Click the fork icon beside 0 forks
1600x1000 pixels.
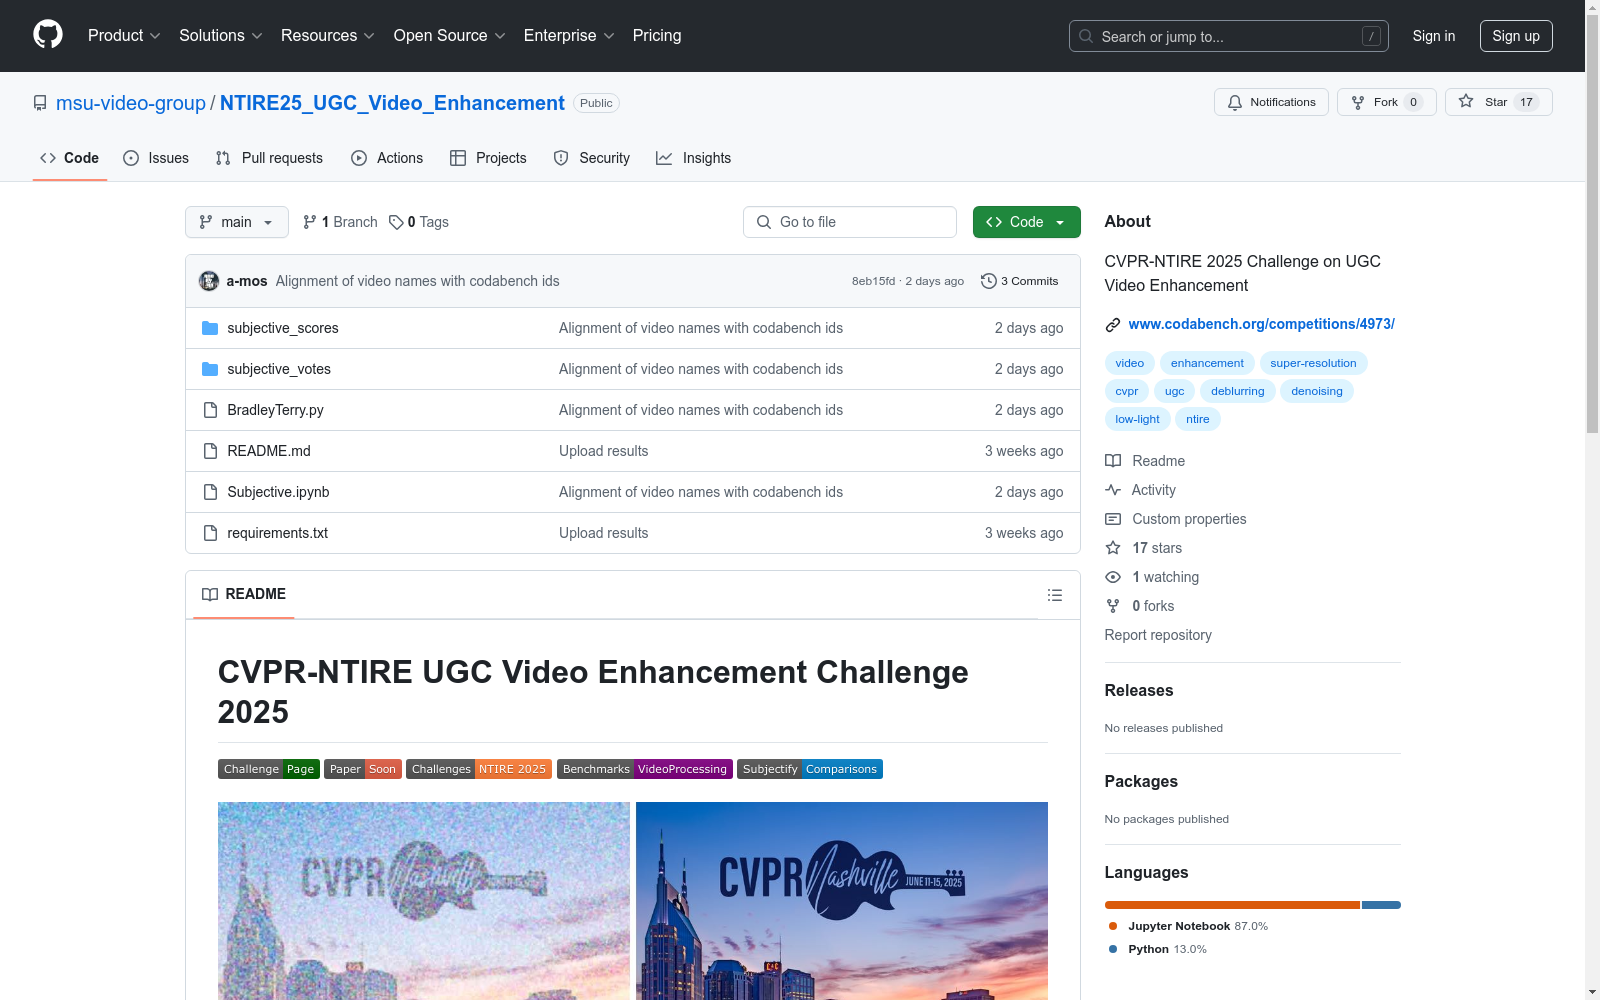1113,606
